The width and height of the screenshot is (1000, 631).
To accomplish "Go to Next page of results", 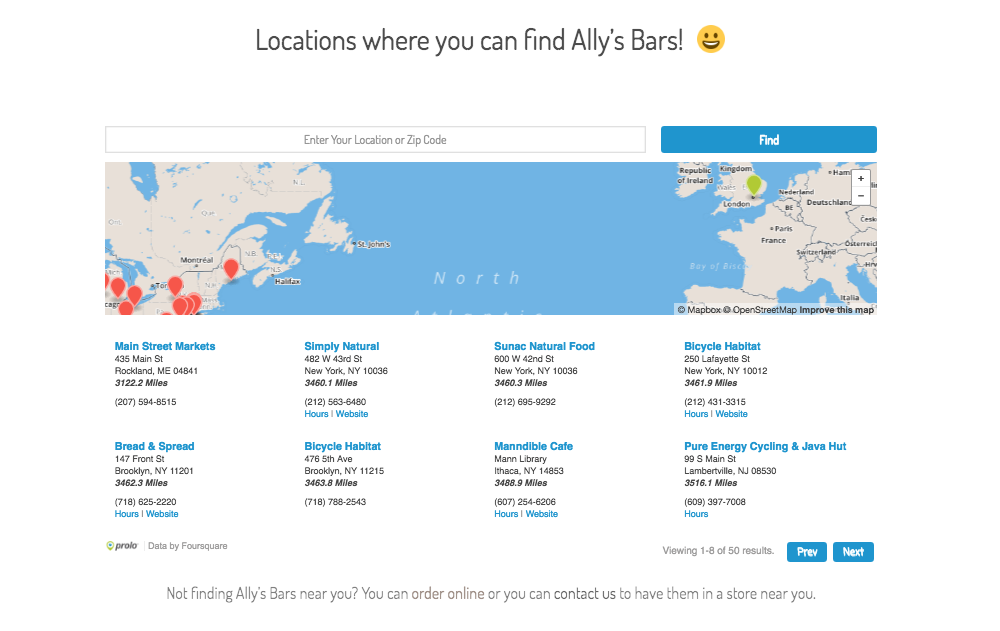I will [x=853, y=552].
